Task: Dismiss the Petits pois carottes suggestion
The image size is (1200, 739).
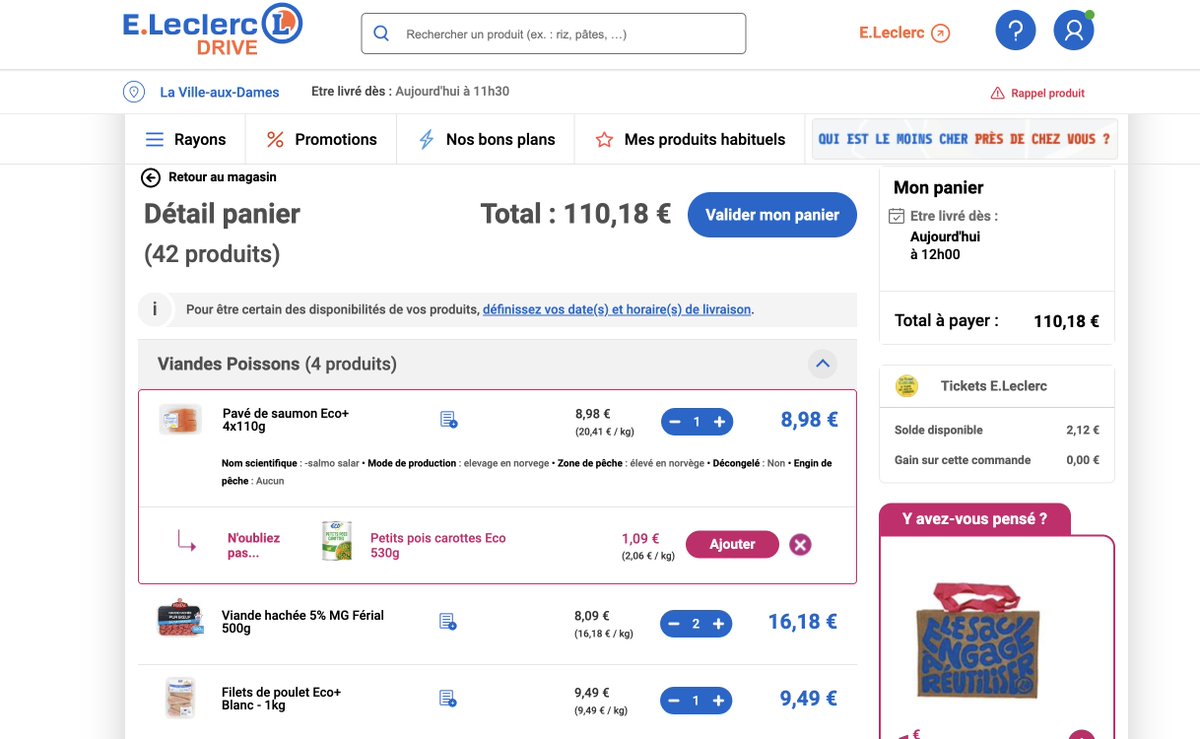Action: pos(800,545)
